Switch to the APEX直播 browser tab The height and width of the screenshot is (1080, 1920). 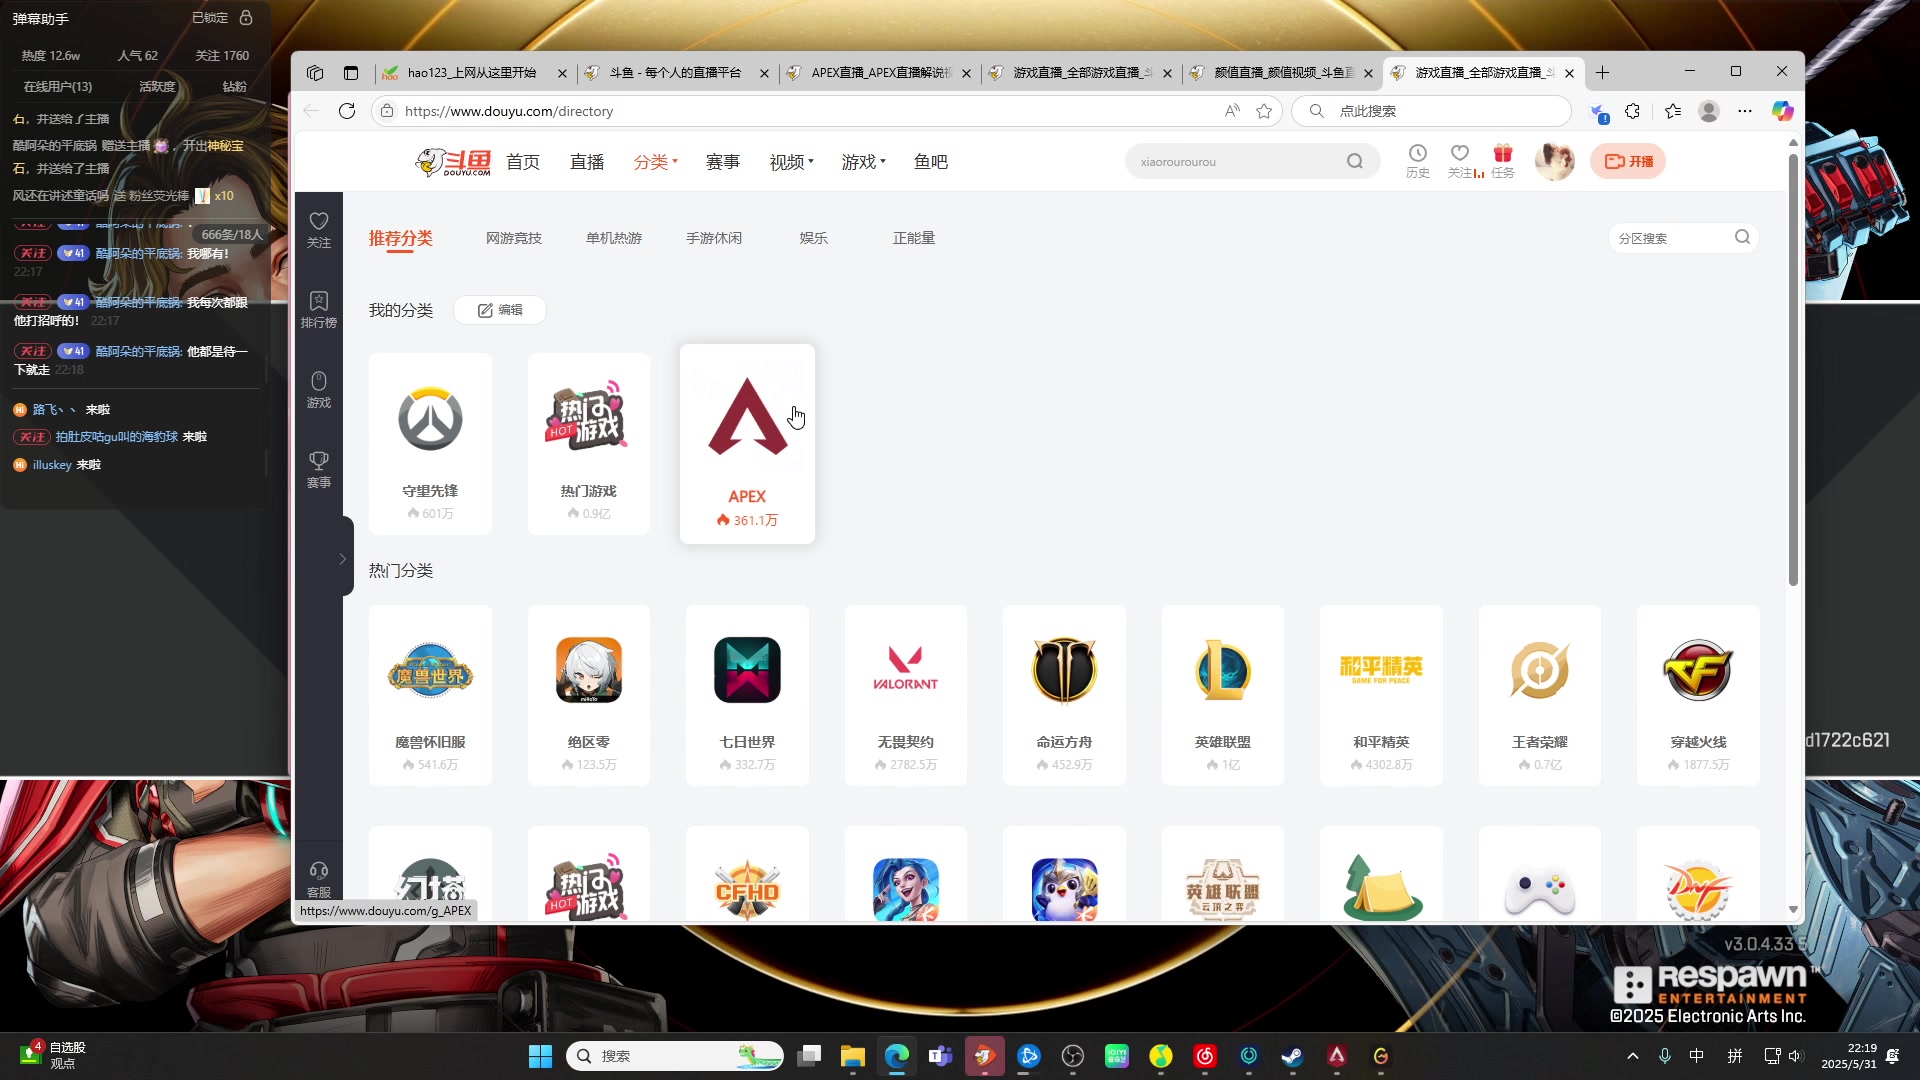coord(878,73)
